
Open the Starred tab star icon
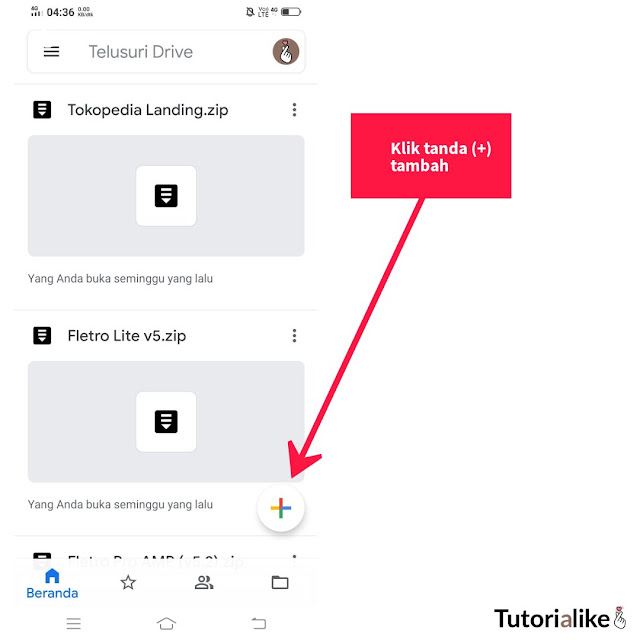(x=128, y=582)
